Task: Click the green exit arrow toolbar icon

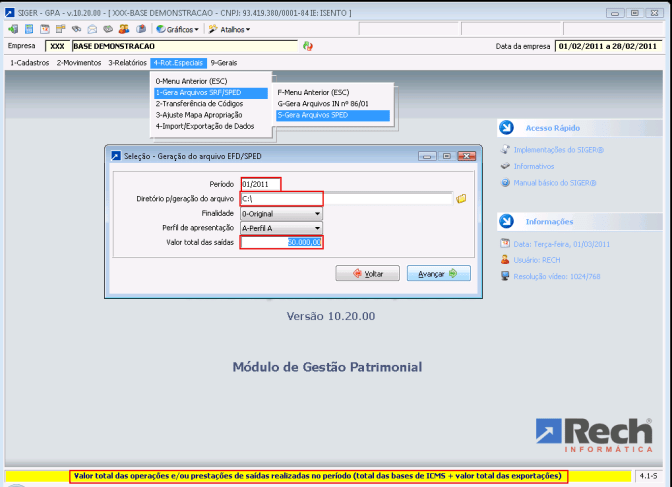Action: tap(13, 29)
